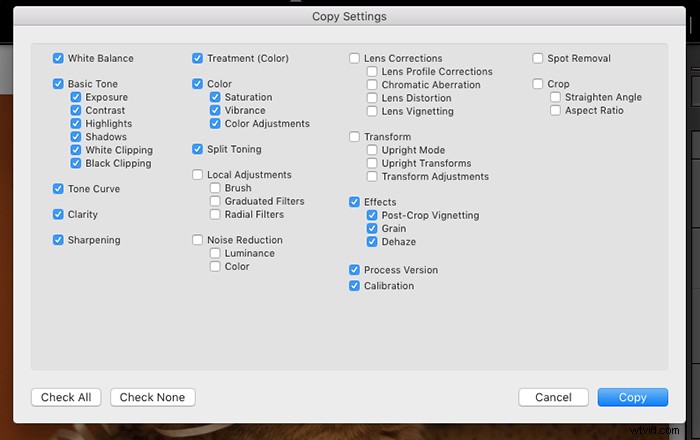Uncheck the White Balance checkbox
Viewport: 700px width, 440px height.
tap(58, 59)
